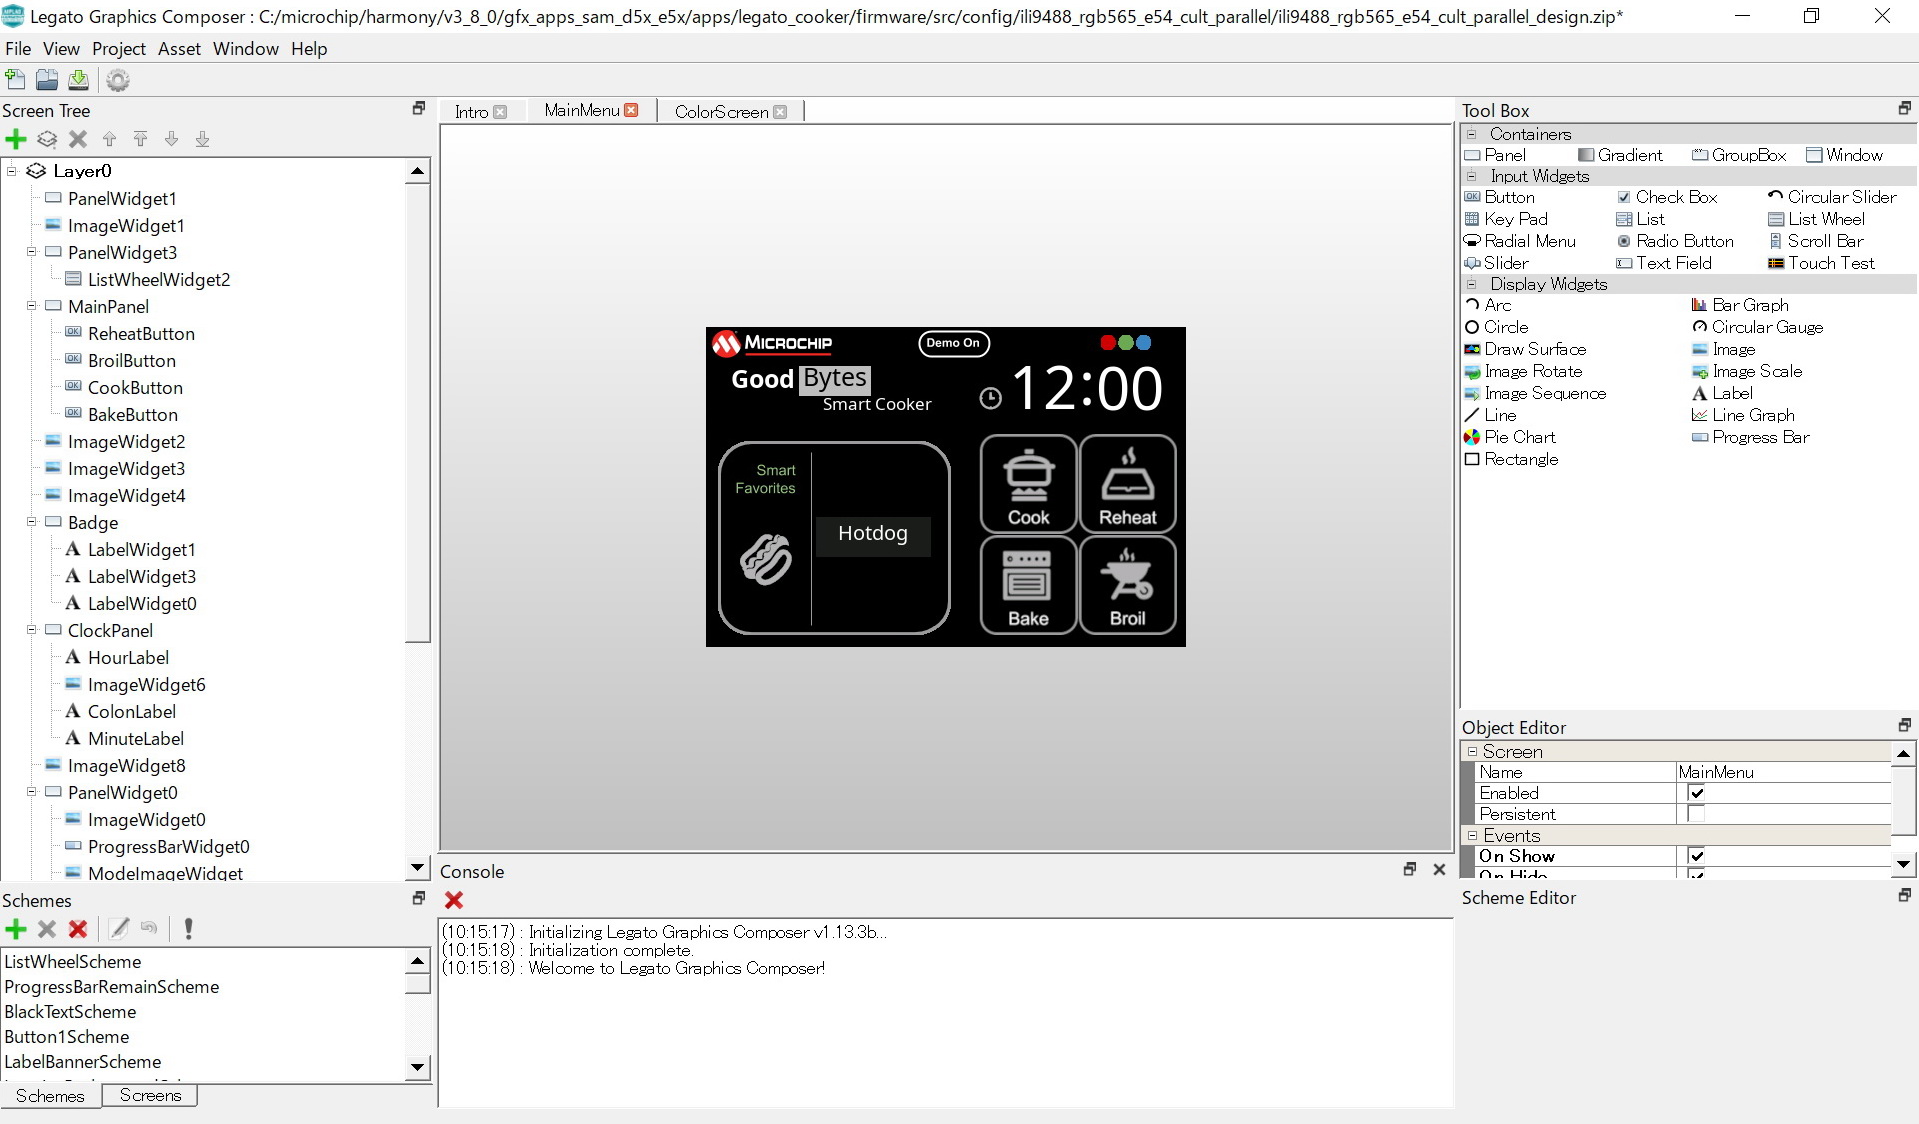
Task: Select the Image Rotate widget
Action: (1523, 371)
